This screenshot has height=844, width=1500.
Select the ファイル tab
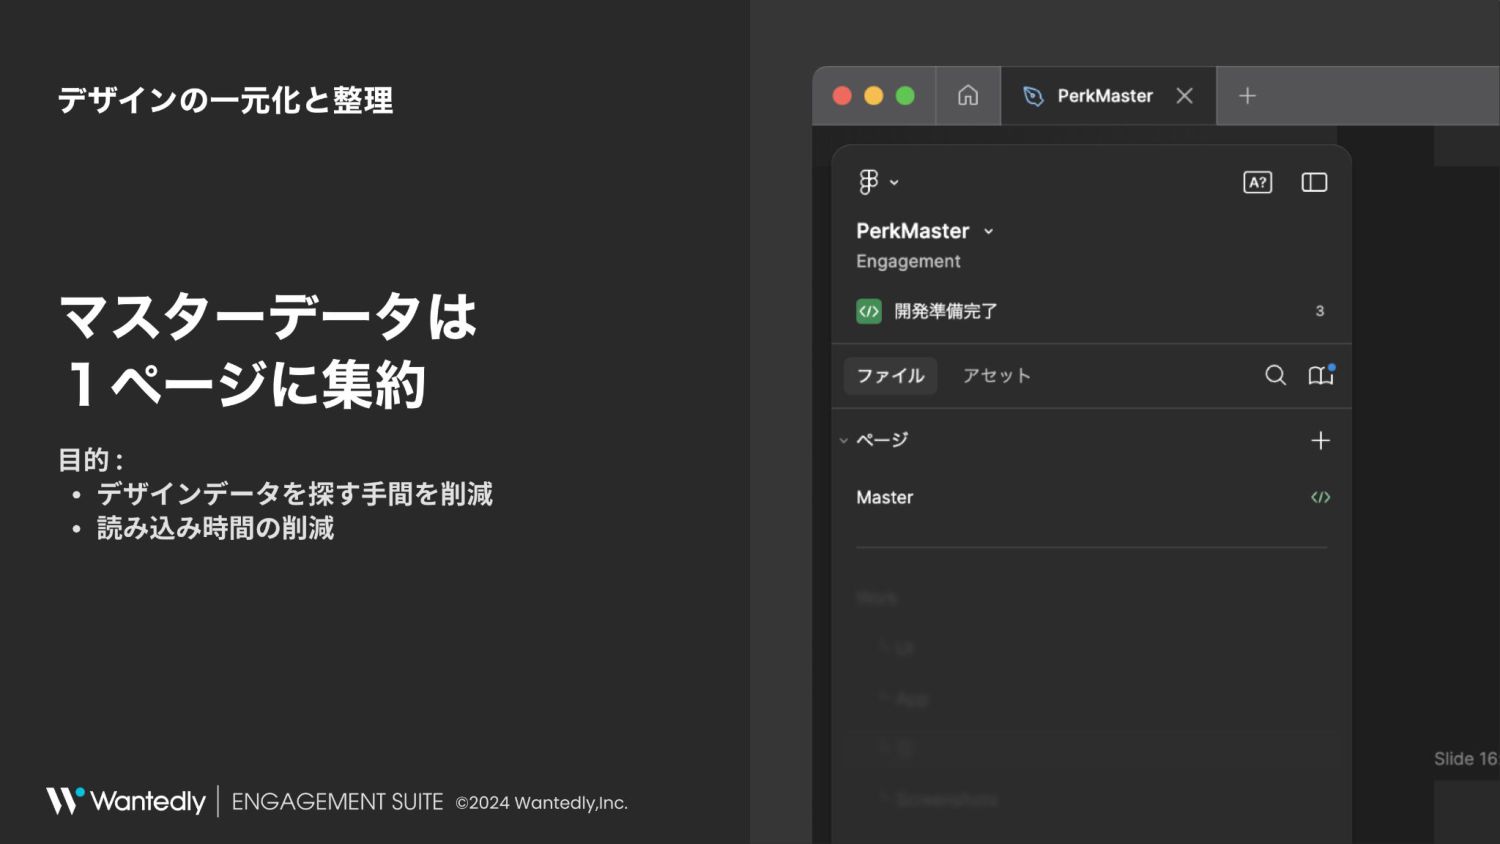pyautogui.click(x=890, y=376)
